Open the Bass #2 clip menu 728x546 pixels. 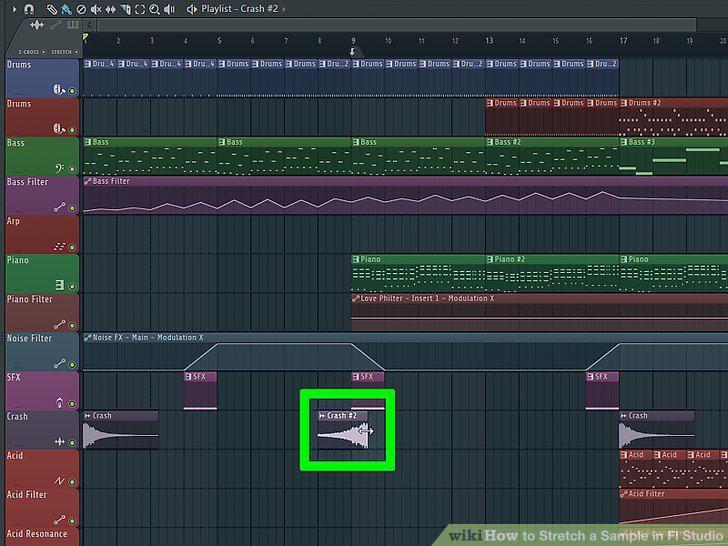489,142
